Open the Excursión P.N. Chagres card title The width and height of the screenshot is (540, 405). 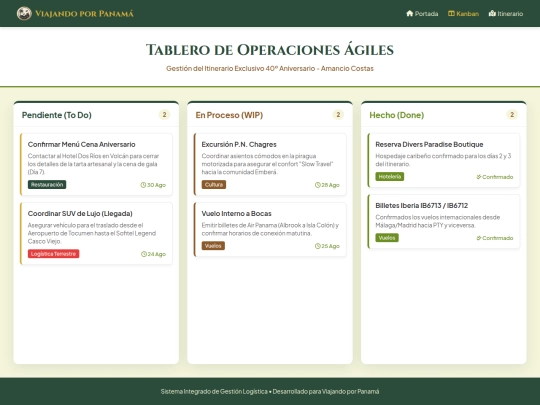click(239, 144)
